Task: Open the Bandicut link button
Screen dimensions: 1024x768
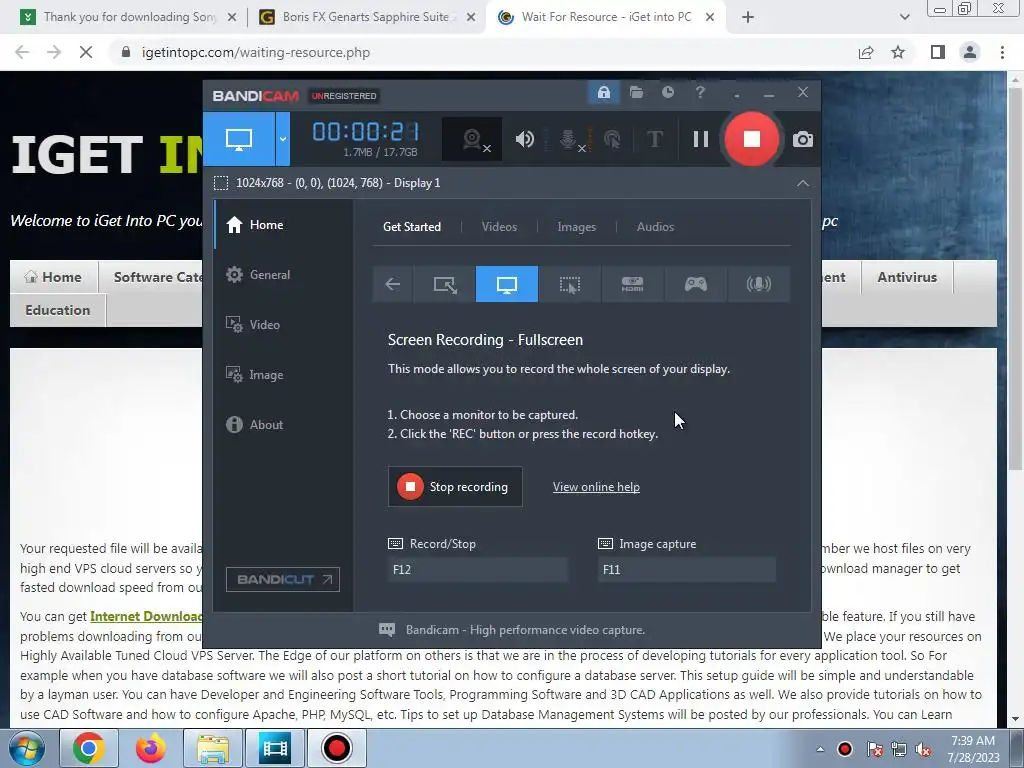Action: point(283,579)
